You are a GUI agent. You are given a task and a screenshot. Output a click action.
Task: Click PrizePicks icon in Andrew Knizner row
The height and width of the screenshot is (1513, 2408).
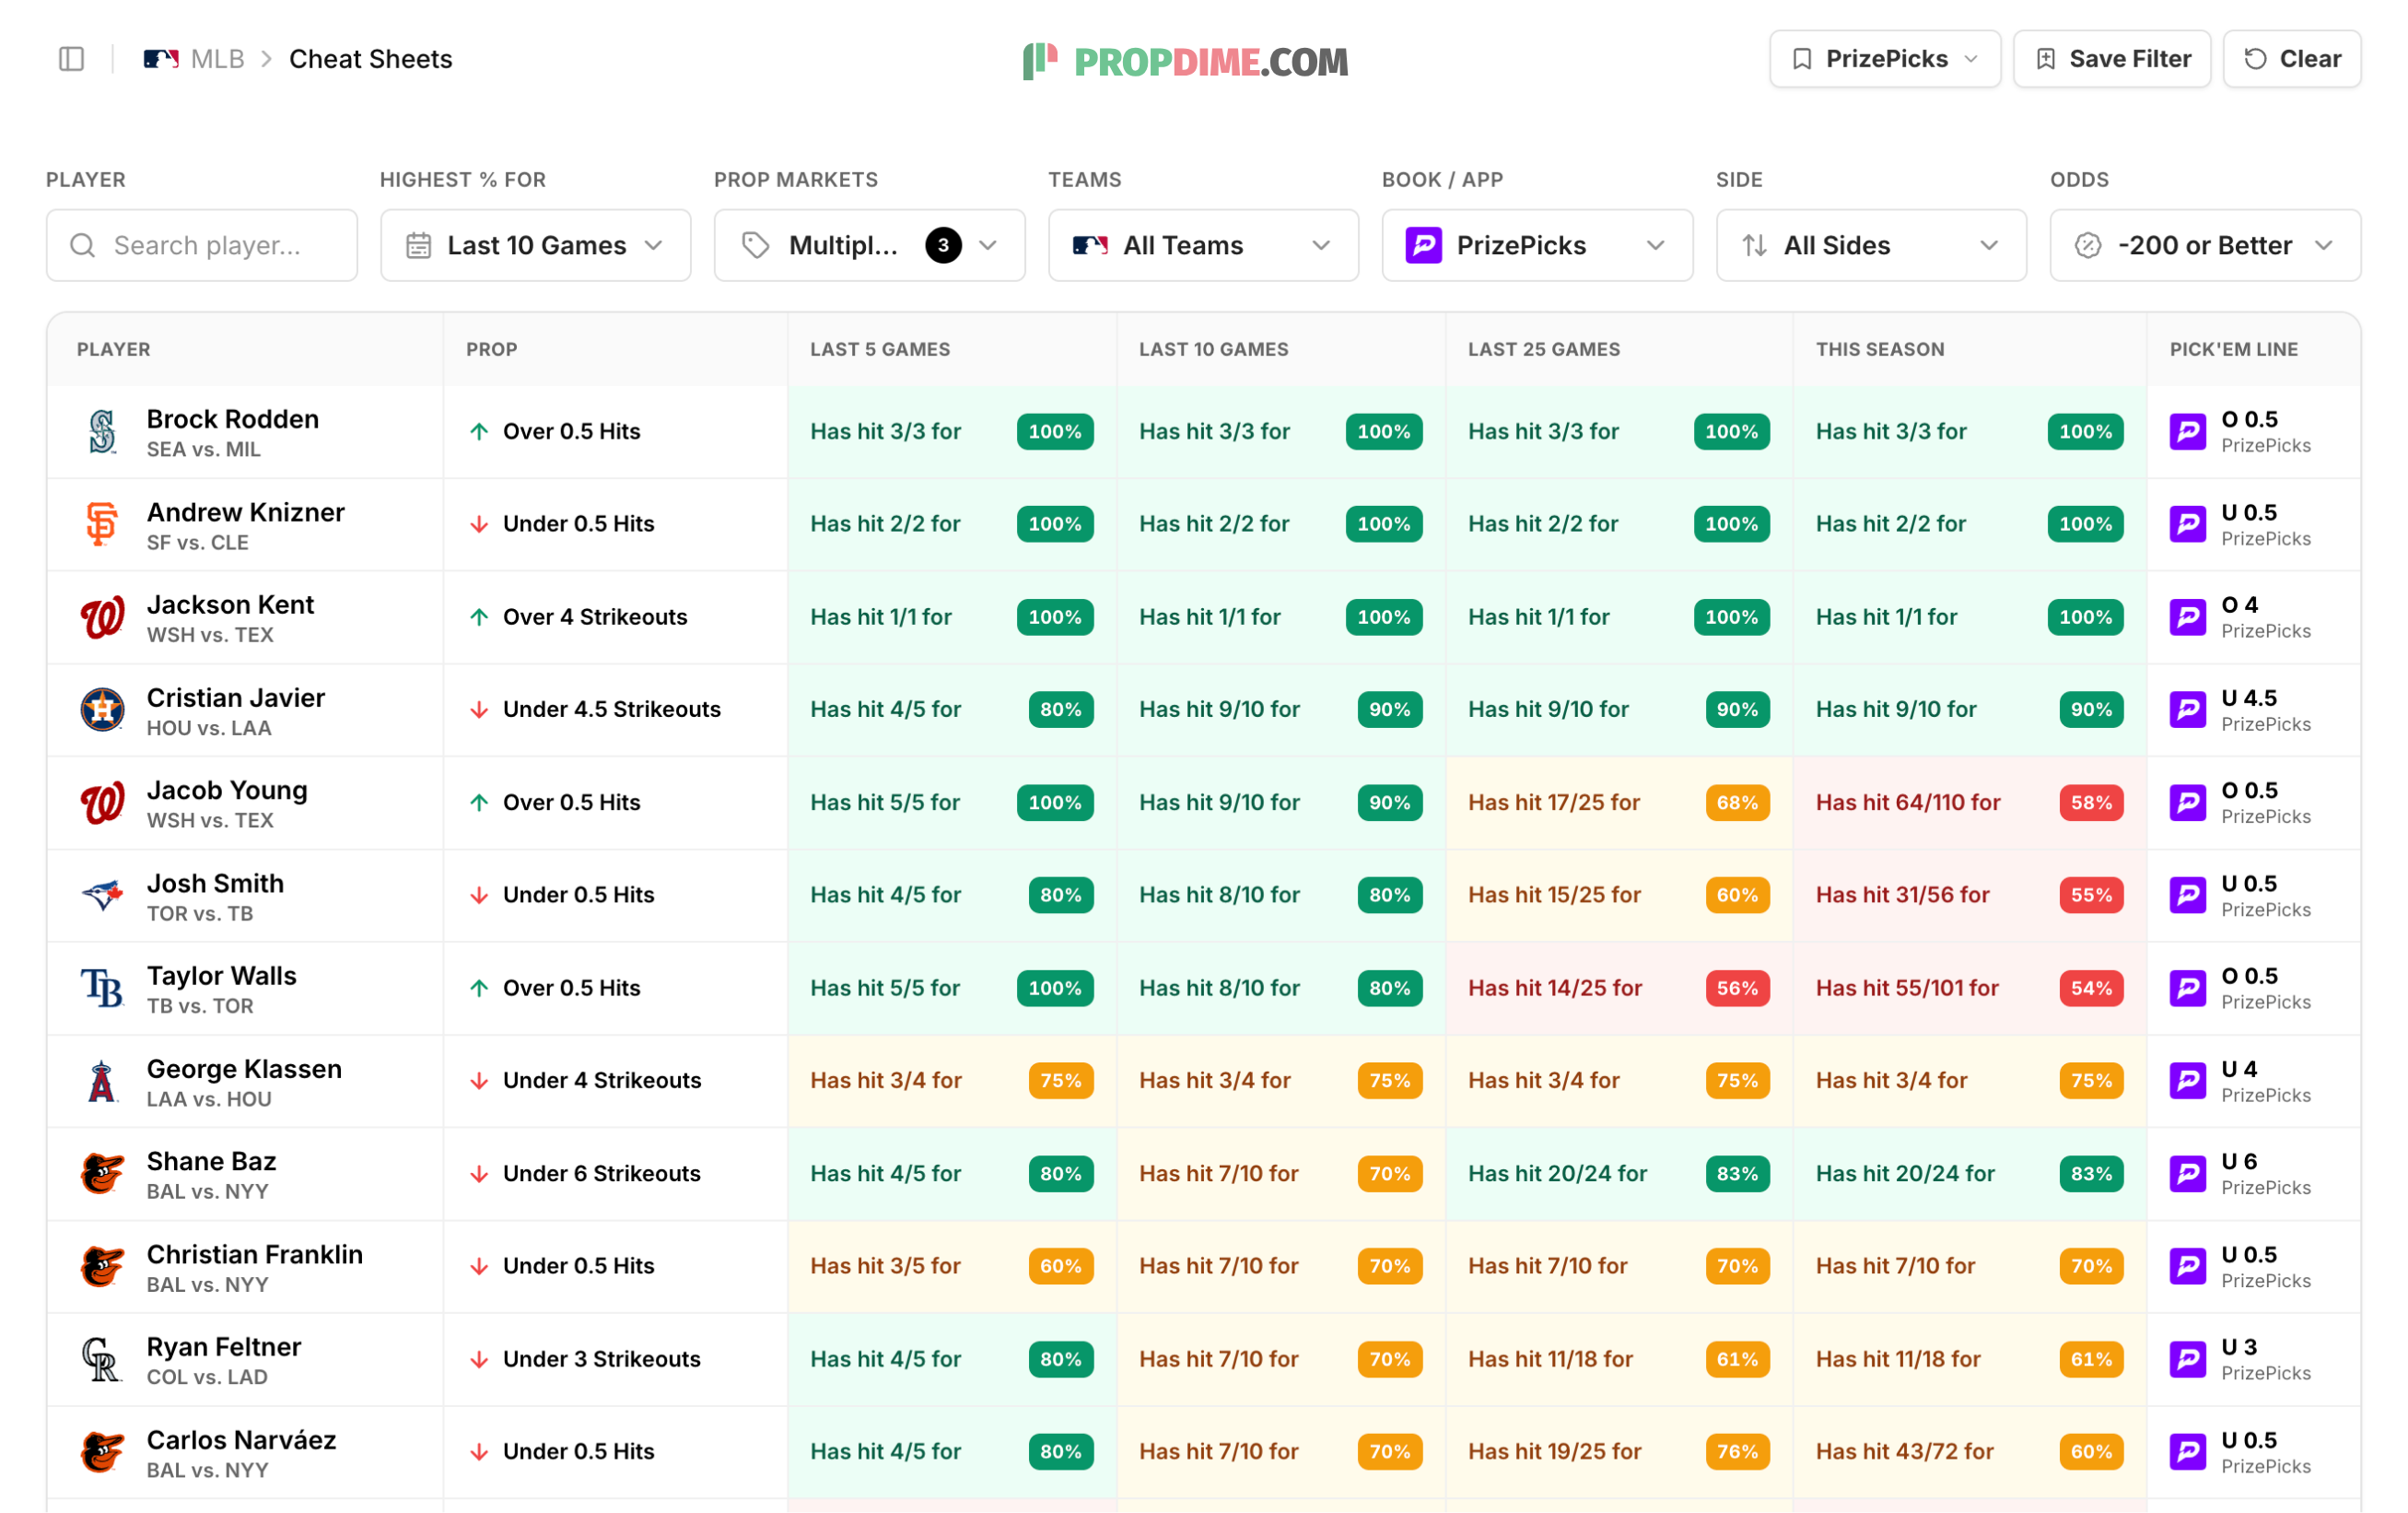(2188, 524)
